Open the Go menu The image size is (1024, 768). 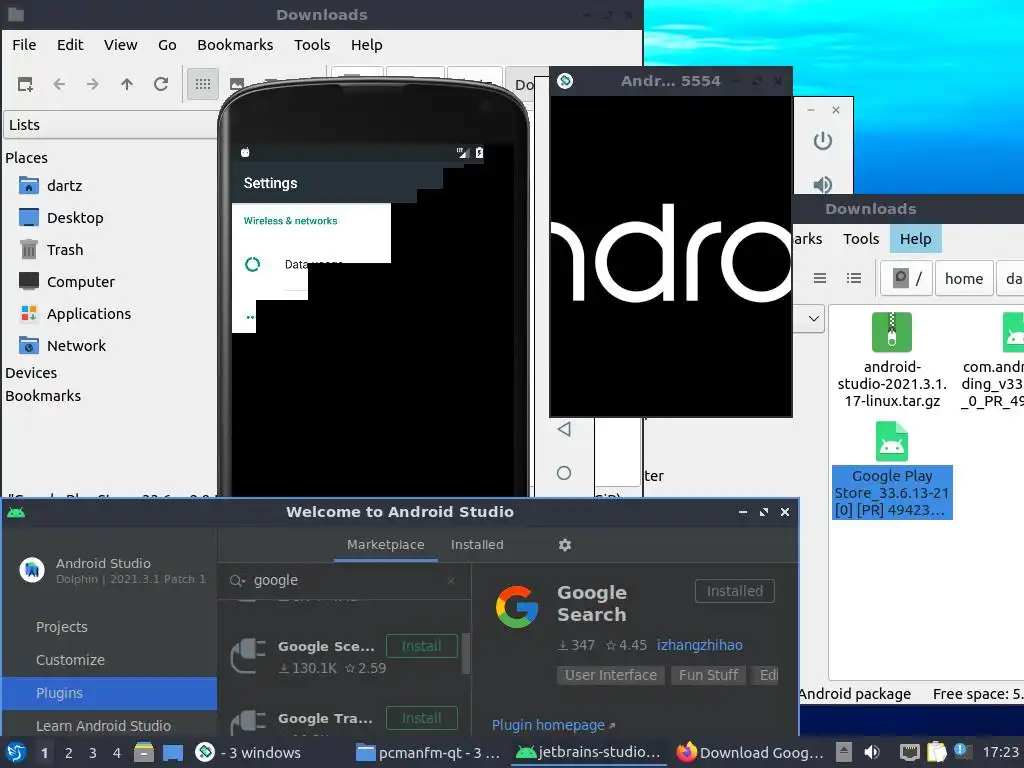pyautogui.click(x=167, y=44)
